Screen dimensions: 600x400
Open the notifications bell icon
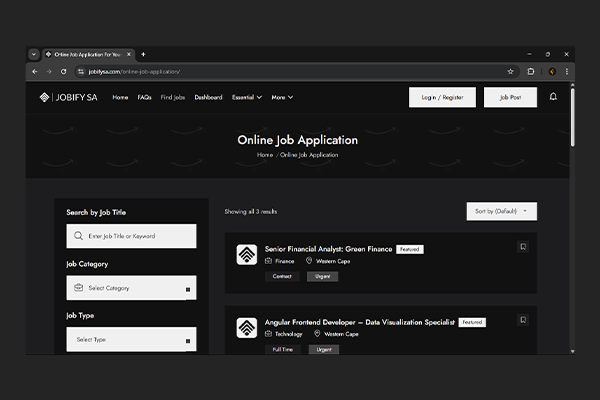(553, 97)
